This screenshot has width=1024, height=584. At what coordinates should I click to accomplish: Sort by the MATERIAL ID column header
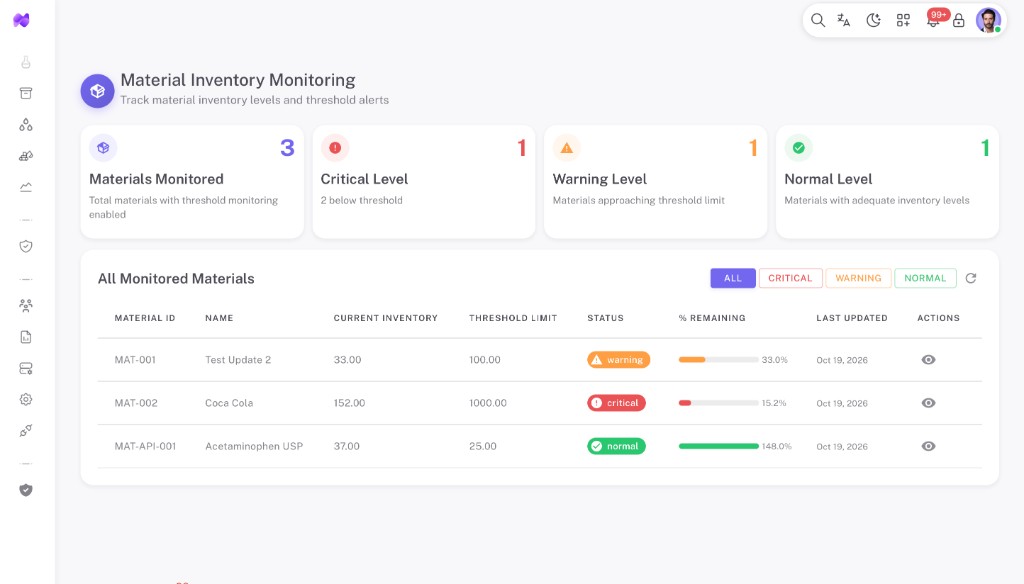click(x=145, y=318)
